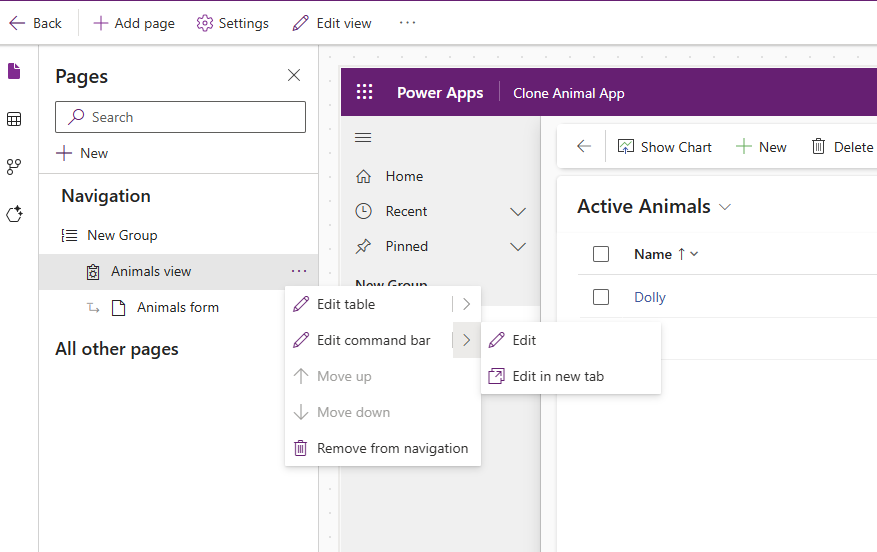Select Edit in the submenu

point(570,340)
